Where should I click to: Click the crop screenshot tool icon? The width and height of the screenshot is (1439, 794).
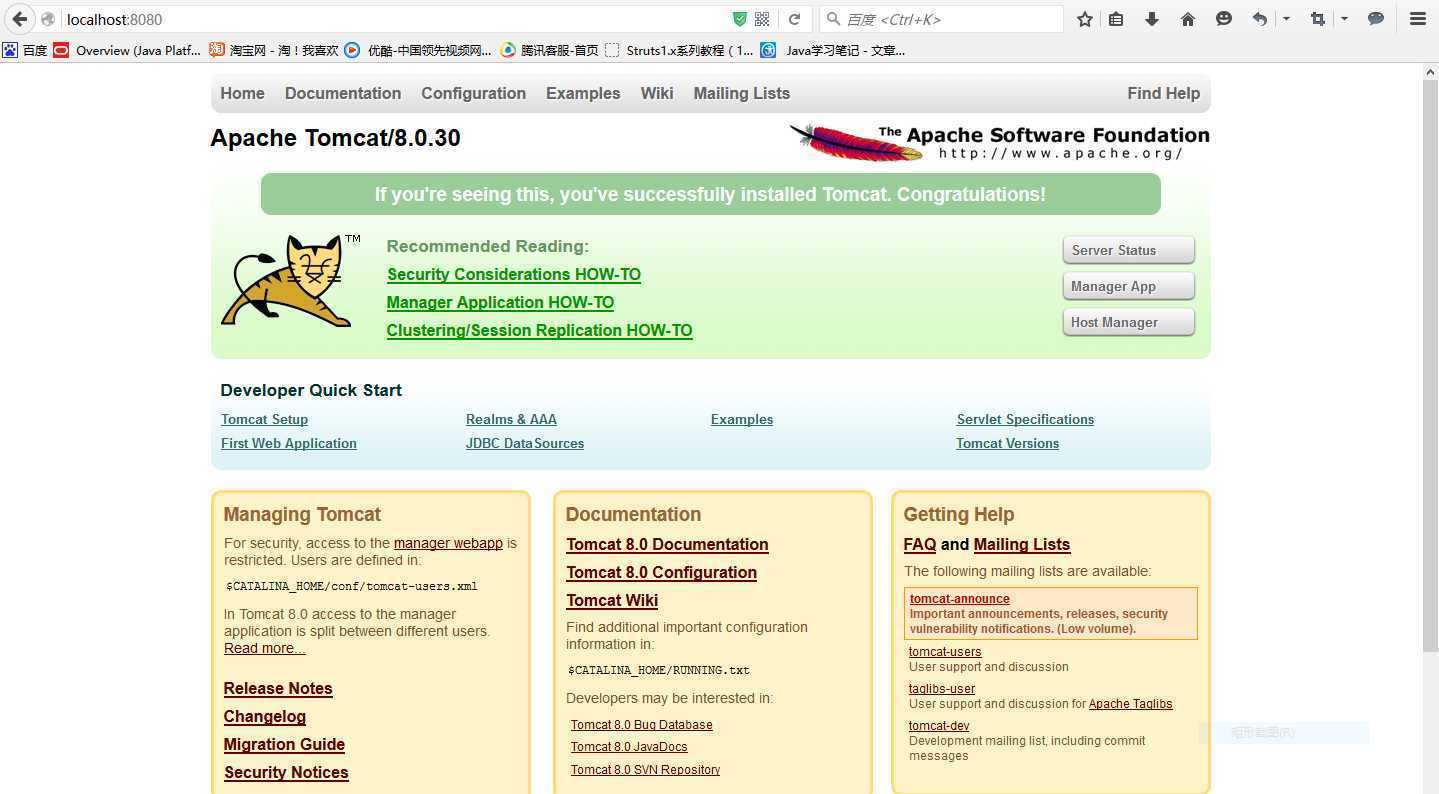pos(1318,19)
